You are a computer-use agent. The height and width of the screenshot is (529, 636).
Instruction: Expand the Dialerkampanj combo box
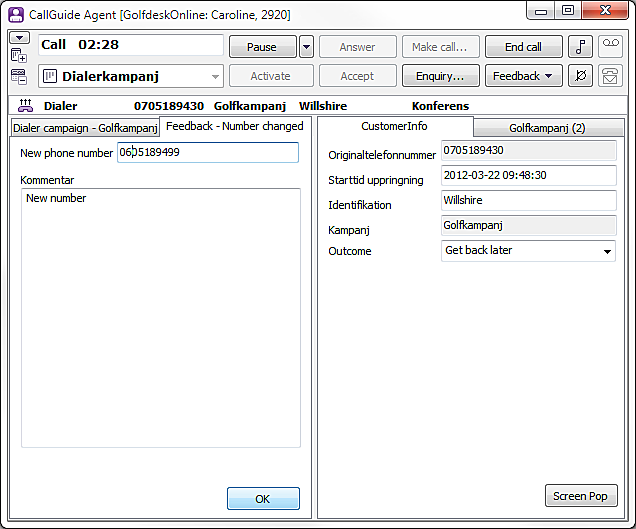[216, 76]
